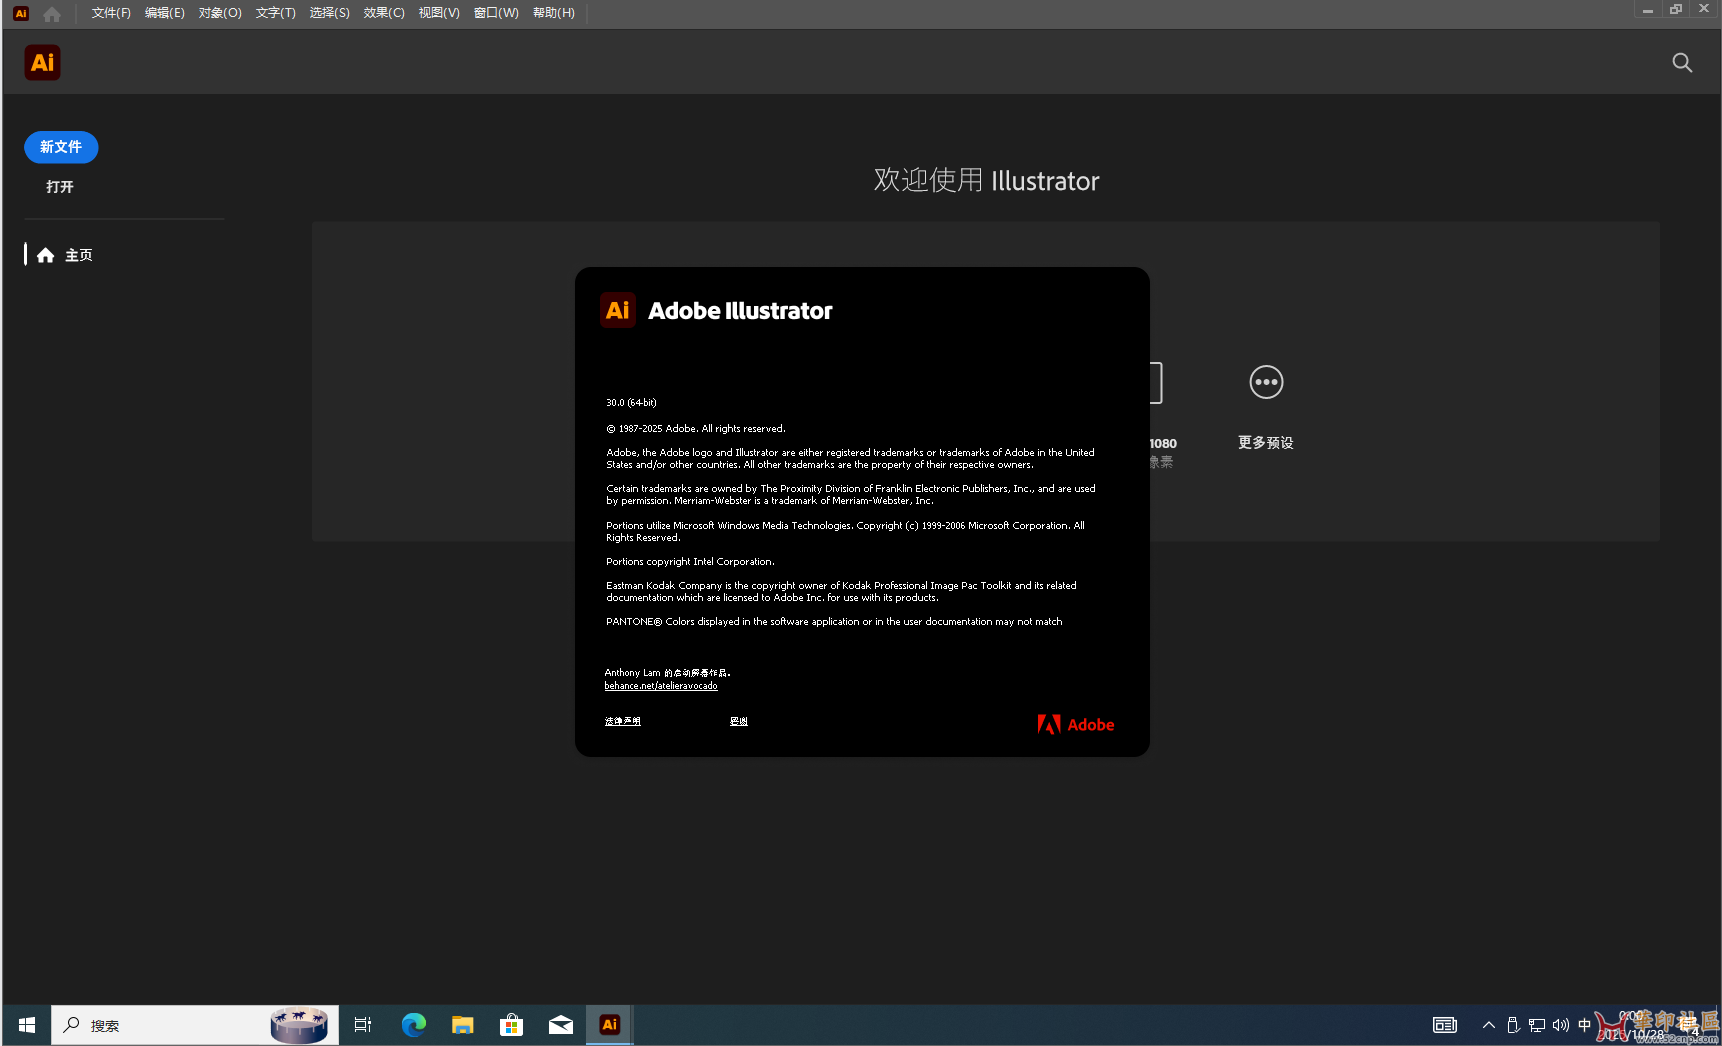The image size is (1722, 1046).
Task: Click the home icon in the menu bar
Action: 52,14
